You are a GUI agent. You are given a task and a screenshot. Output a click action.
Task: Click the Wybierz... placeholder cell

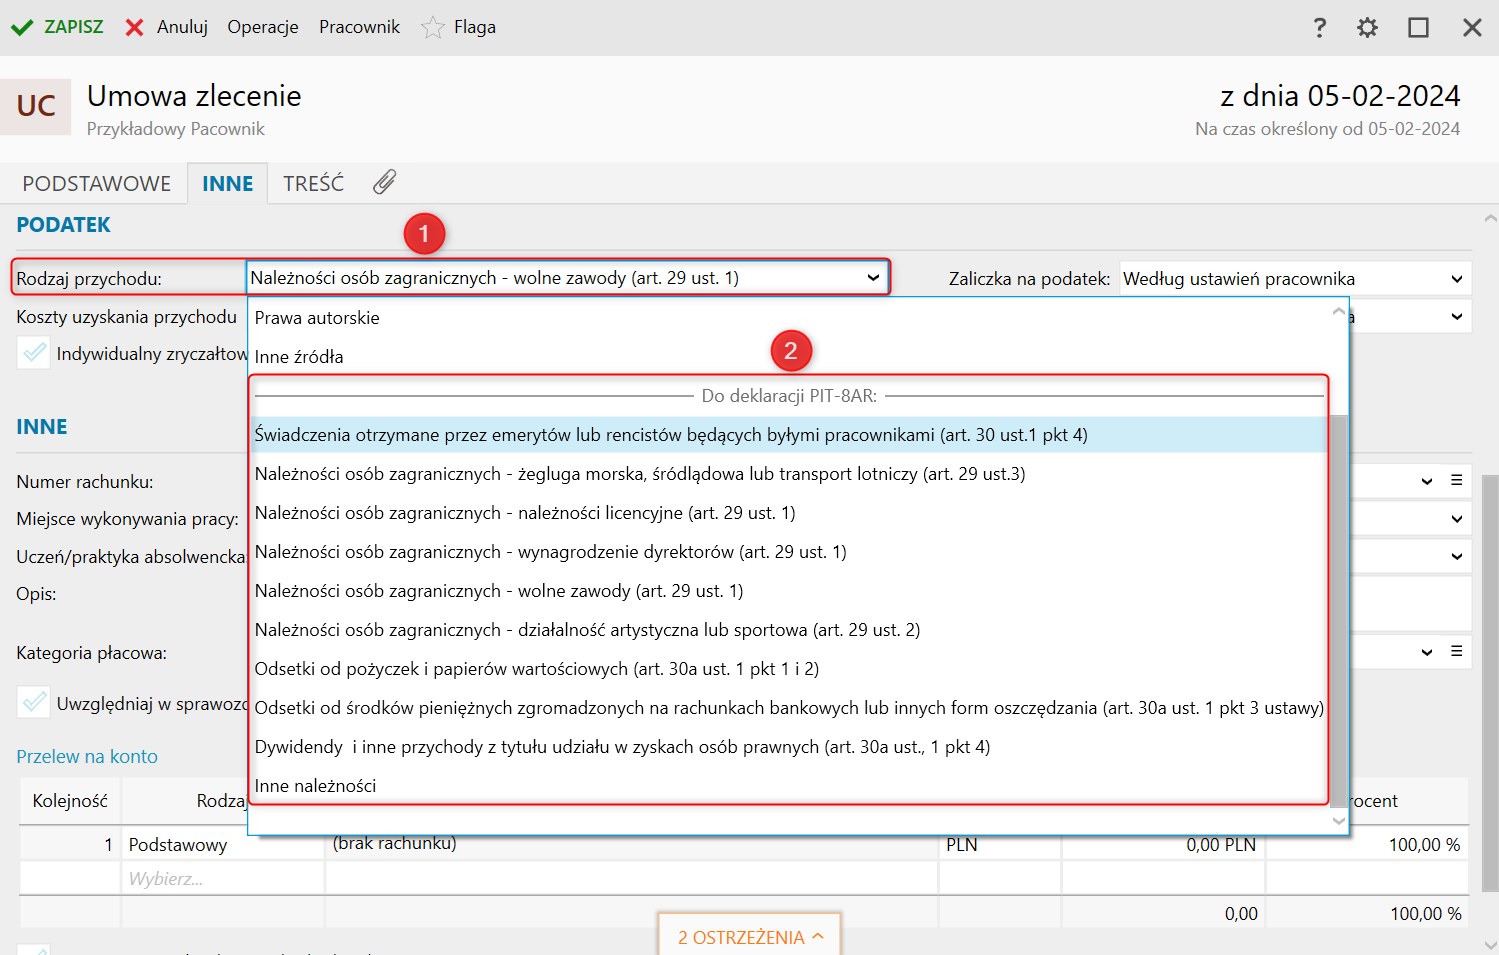click(x=223, y=879)
